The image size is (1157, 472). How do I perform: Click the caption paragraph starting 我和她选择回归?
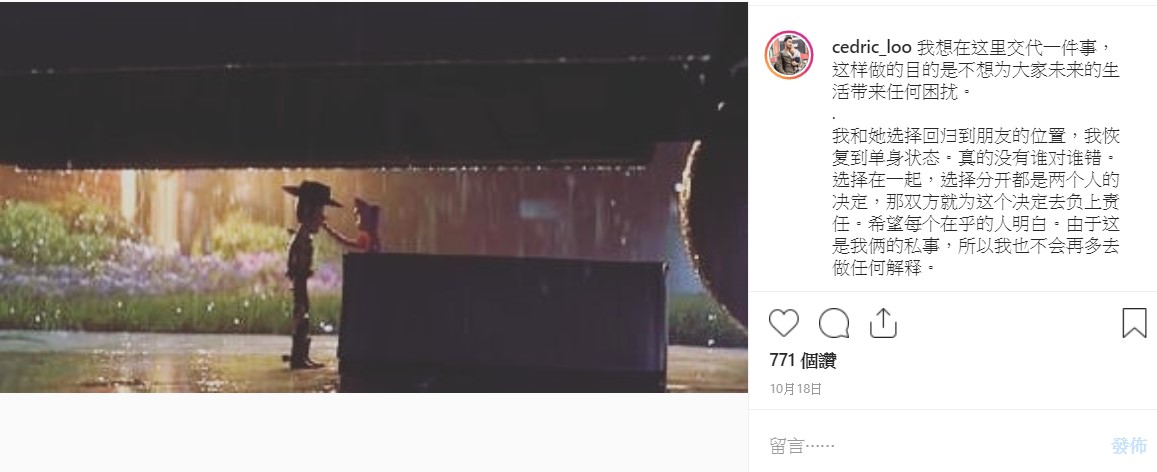point(976,201)
